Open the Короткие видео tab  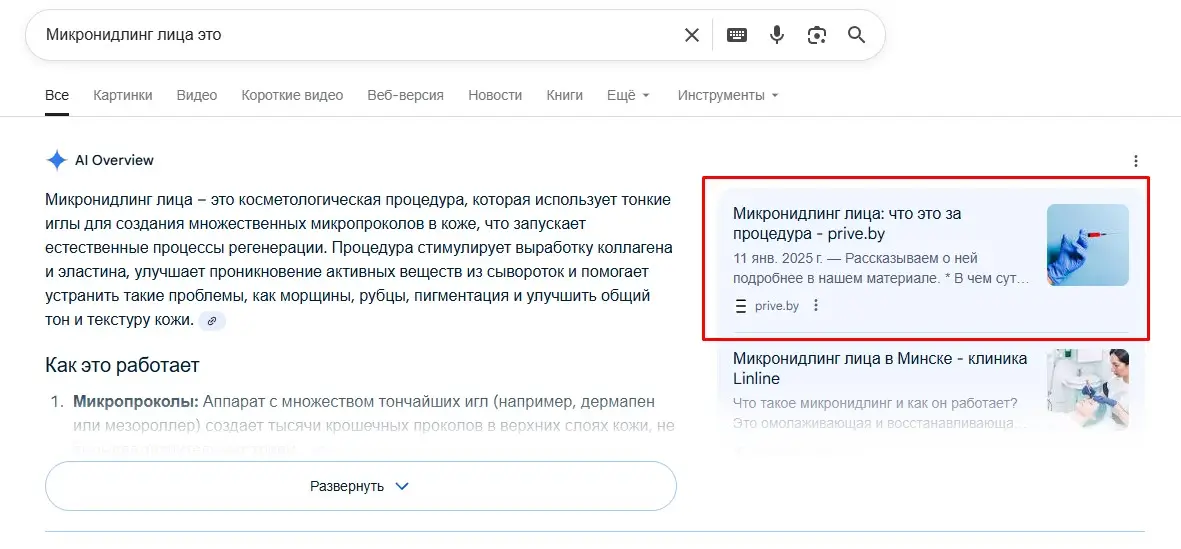pos(292,95)
